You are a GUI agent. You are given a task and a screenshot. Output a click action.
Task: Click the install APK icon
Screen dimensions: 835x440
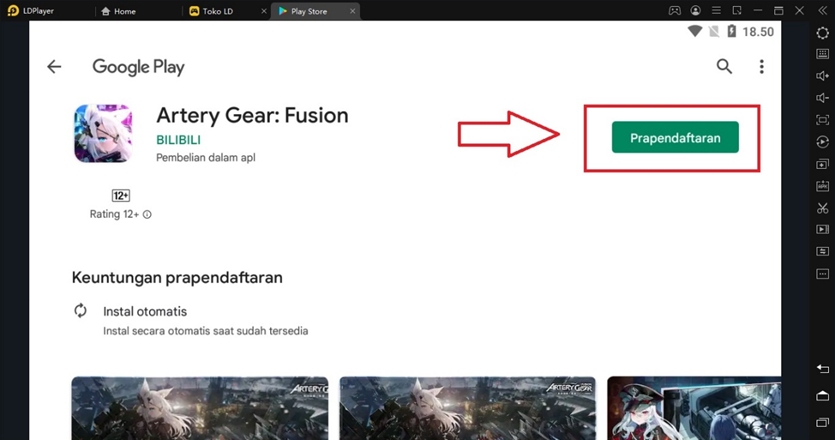click(822, 186)
